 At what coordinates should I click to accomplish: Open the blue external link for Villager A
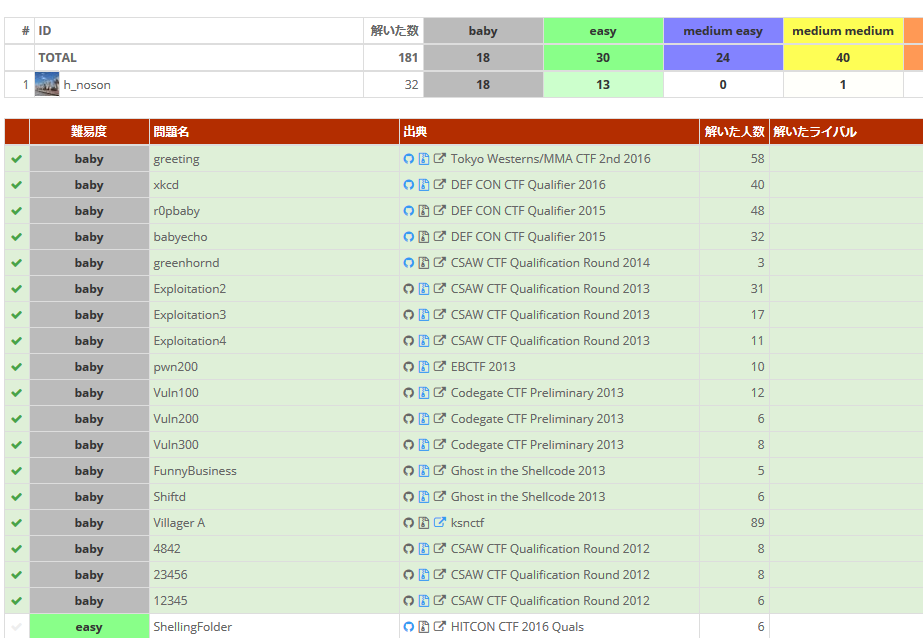pos(440,522)
